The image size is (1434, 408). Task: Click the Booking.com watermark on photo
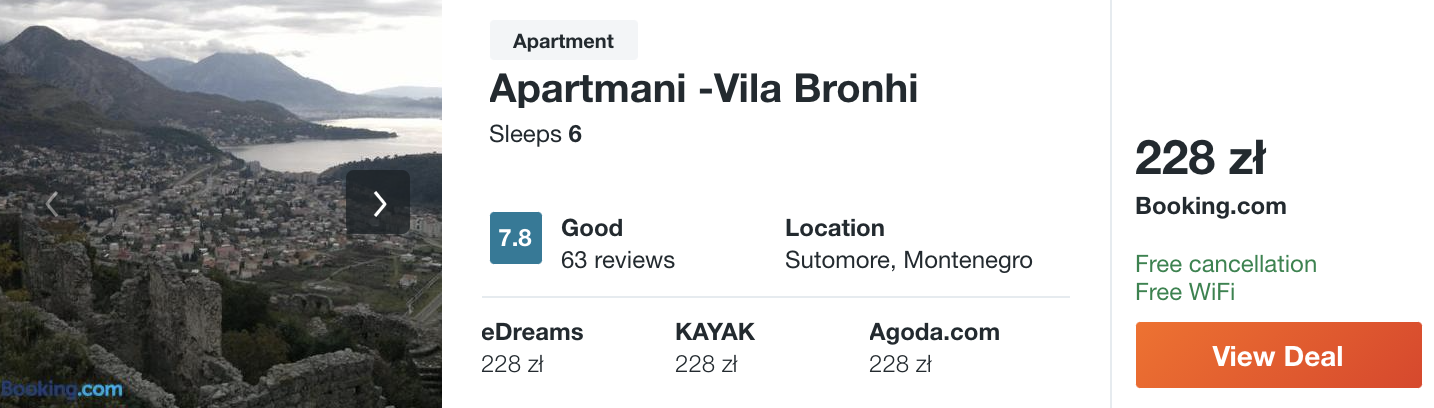click(x=62, y=390)
